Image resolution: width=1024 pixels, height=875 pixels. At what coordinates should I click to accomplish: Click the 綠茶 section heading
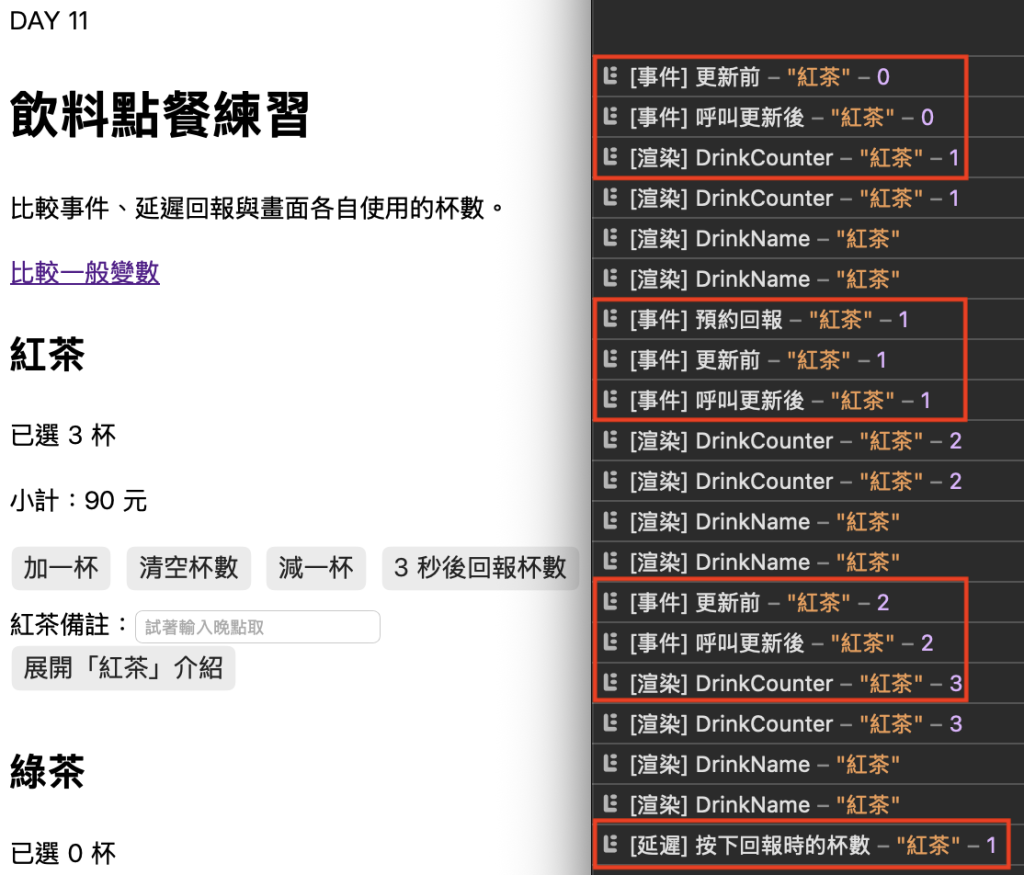point(47,772)
